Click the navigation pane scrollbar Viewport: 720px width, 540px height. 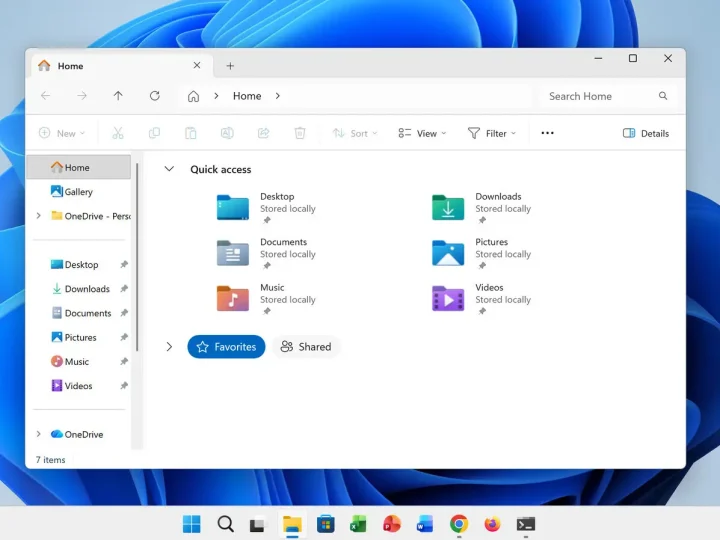pyautogui.click(x=137, y=257)
